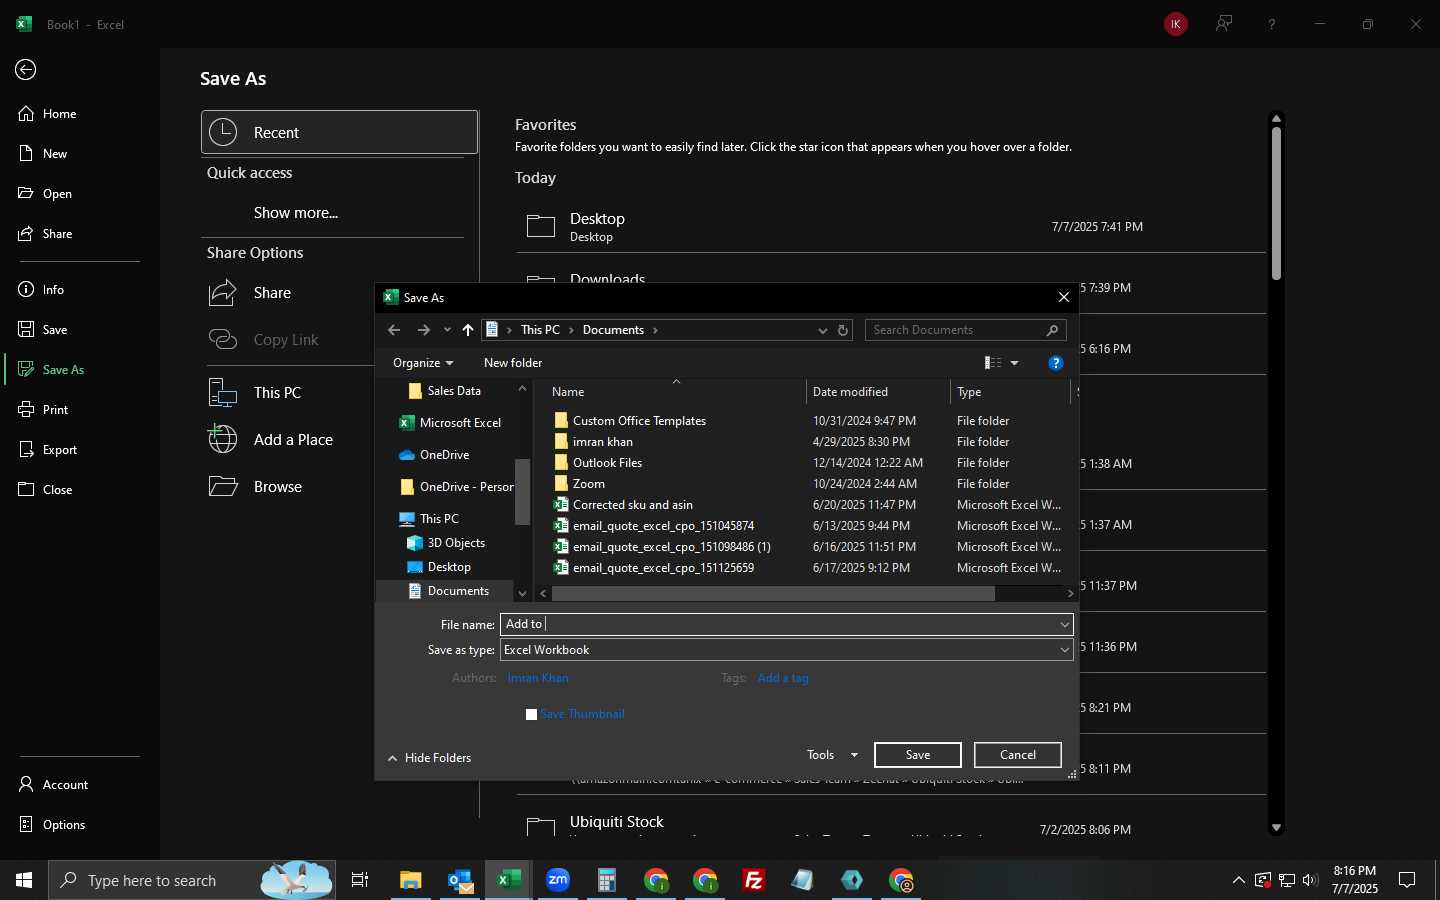The width and height of the screenshot is (1440, 900).
Task: Click the file list horizontal scrollbar
Action: [773, 593]
